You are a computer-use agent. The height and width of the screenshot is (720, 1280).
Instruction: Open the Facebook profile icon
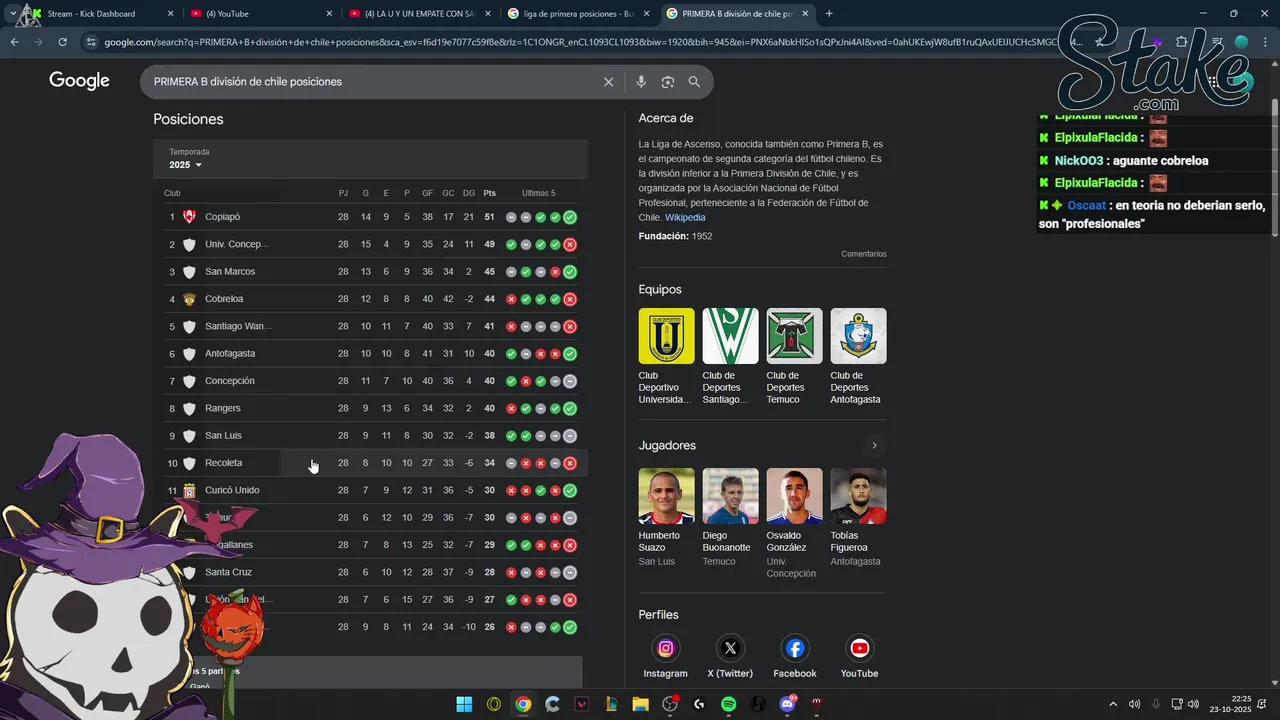[795, 648]
